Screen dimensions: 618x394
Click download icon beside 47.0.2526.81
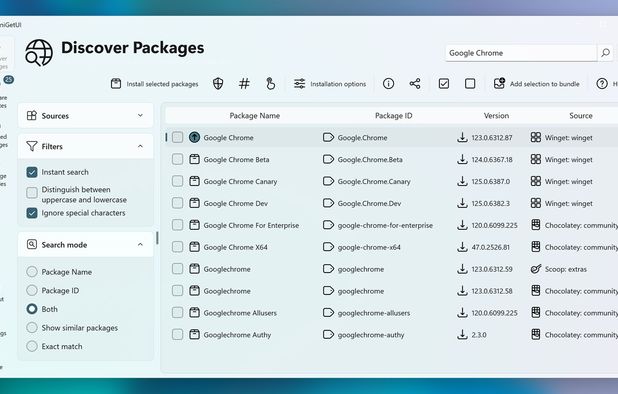coord(462,247)
